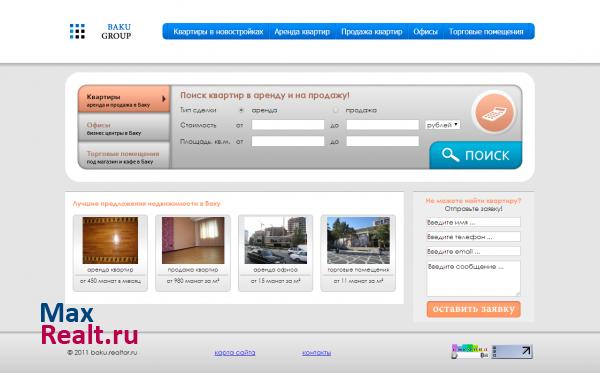Screen dimensions: 600x373
Task: Click 'от 450 манат в месяц' text
Action: click(110, 281)
